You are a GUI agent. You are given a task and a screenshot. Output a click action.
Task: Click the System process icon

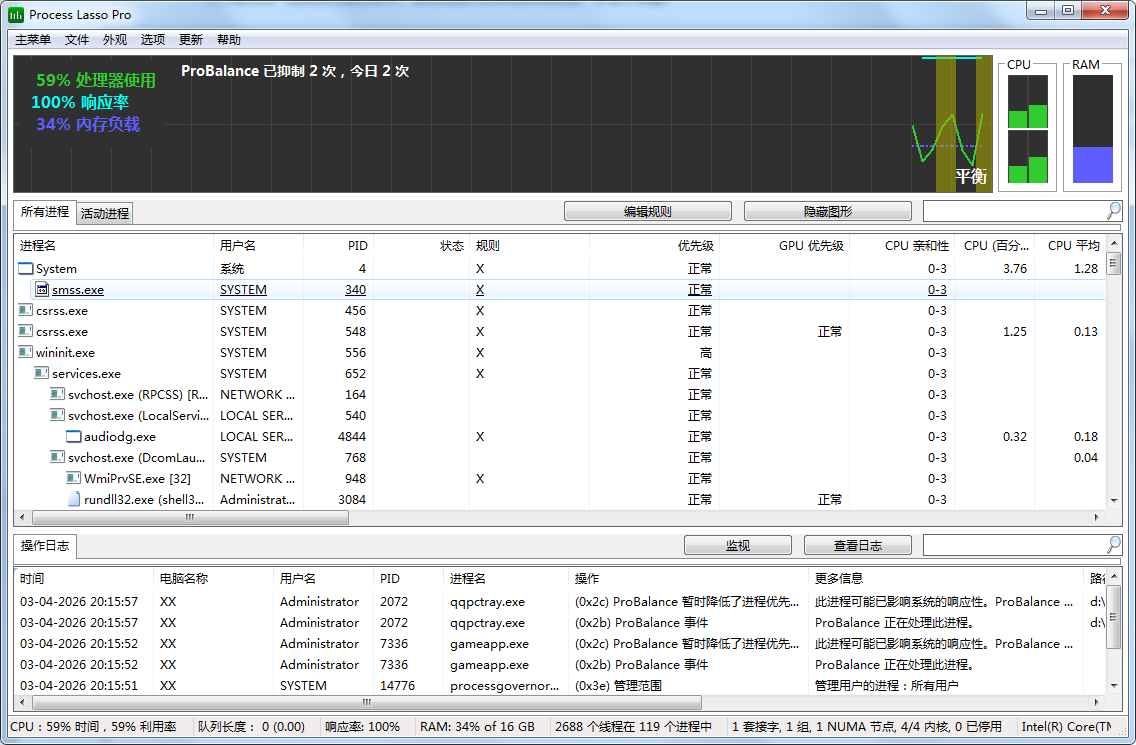pyautogui.click(x=26, y=268)
